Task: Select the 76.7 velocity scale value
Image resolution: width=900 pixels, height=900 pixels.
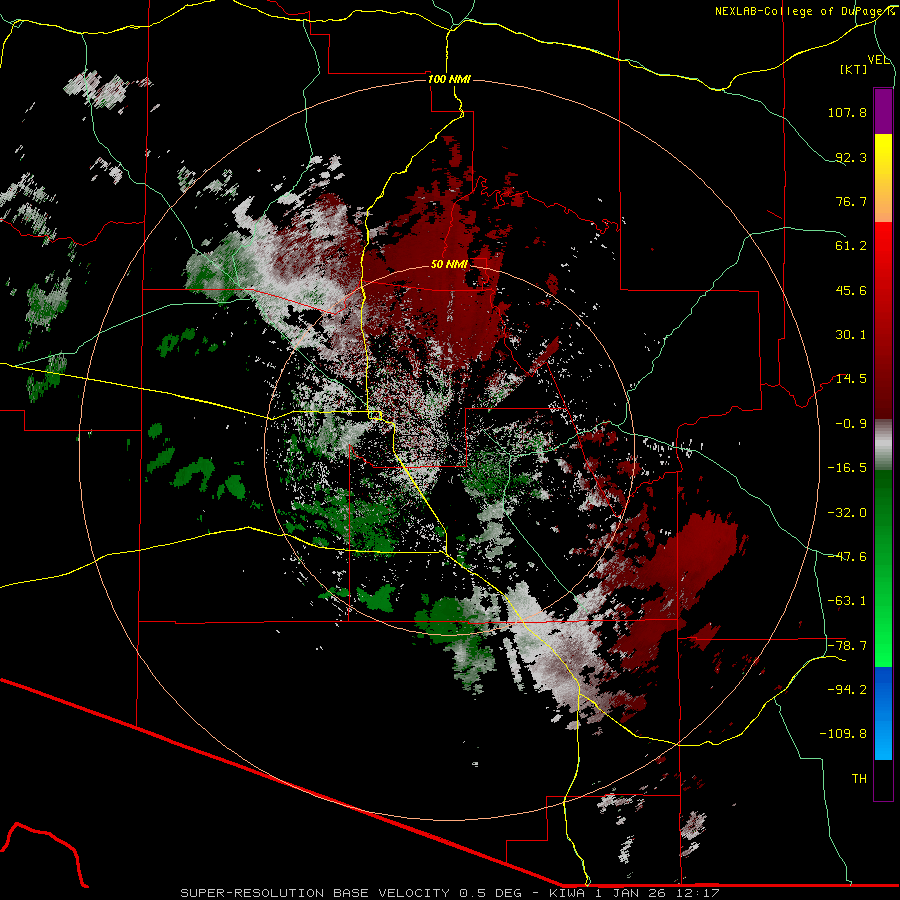Action: click(851, 201)
